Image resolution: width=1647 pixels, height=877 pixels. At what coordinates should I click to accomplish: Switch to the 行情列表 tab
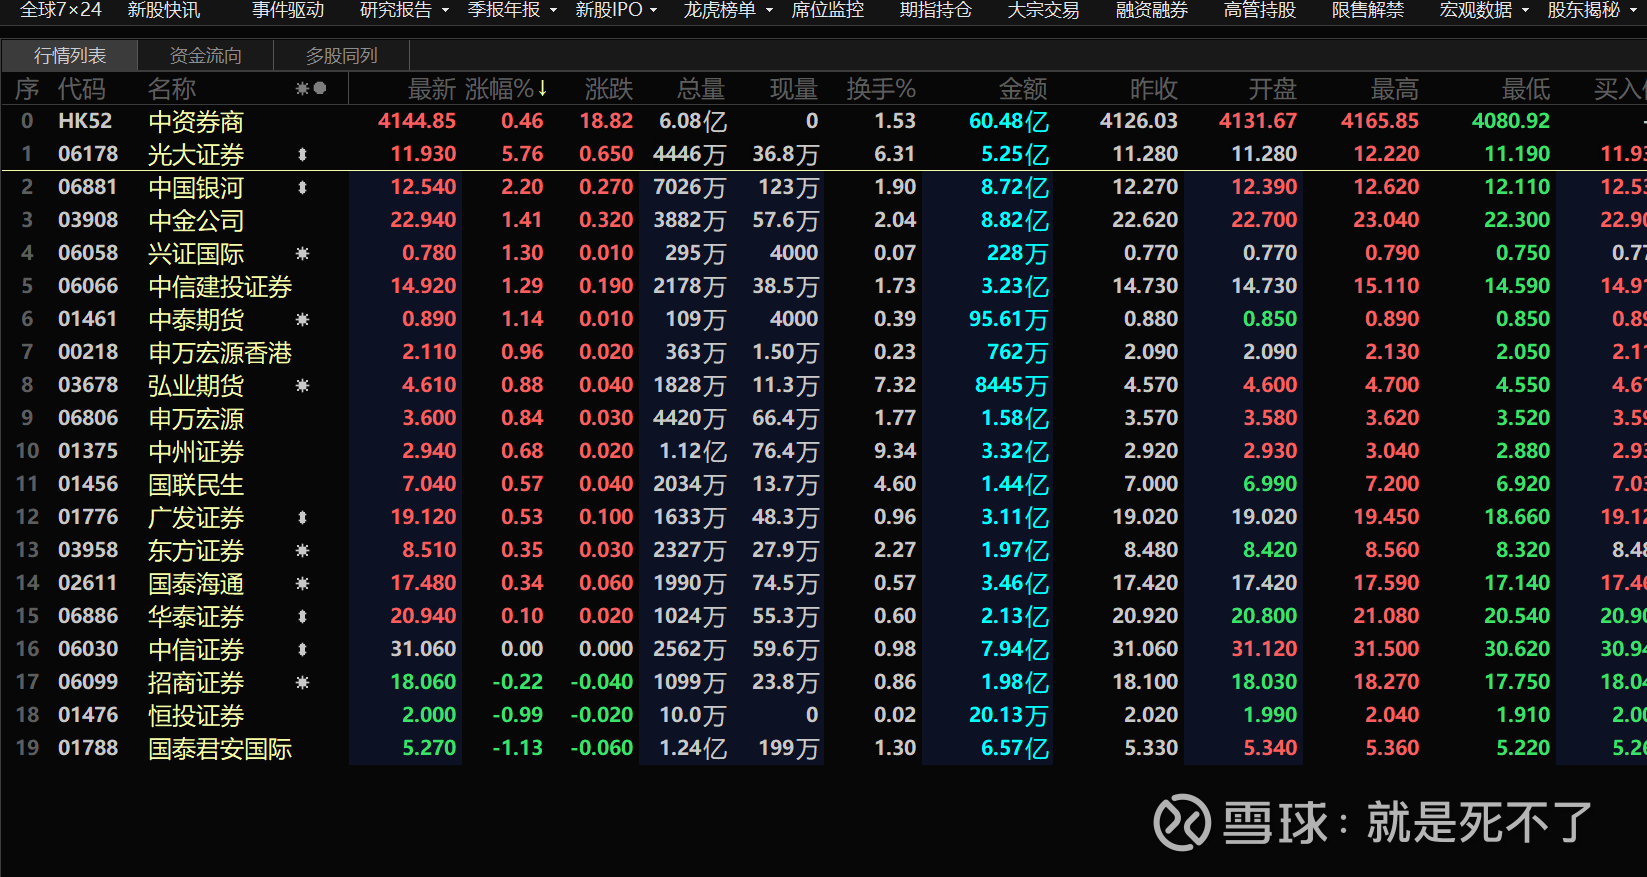pyautogui.click(x=70, y=56)
